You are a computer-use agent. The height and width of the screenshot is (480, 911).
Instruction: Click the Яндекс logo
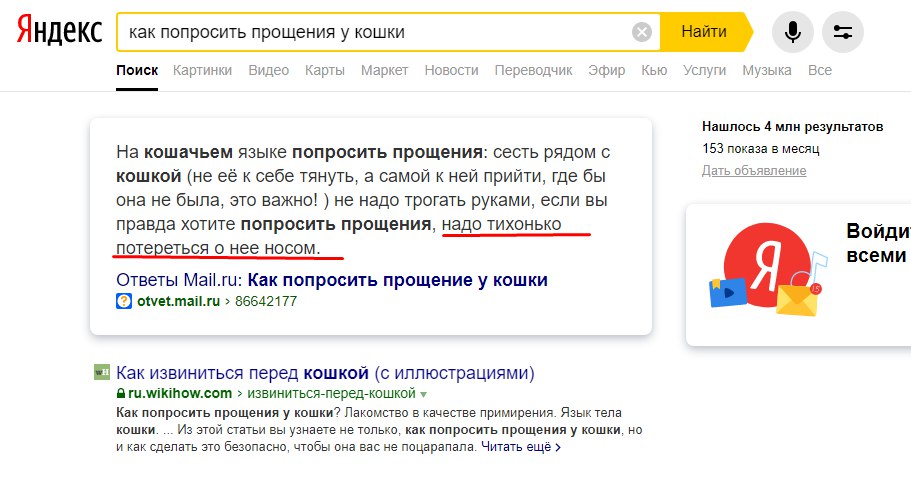point(59,31)
